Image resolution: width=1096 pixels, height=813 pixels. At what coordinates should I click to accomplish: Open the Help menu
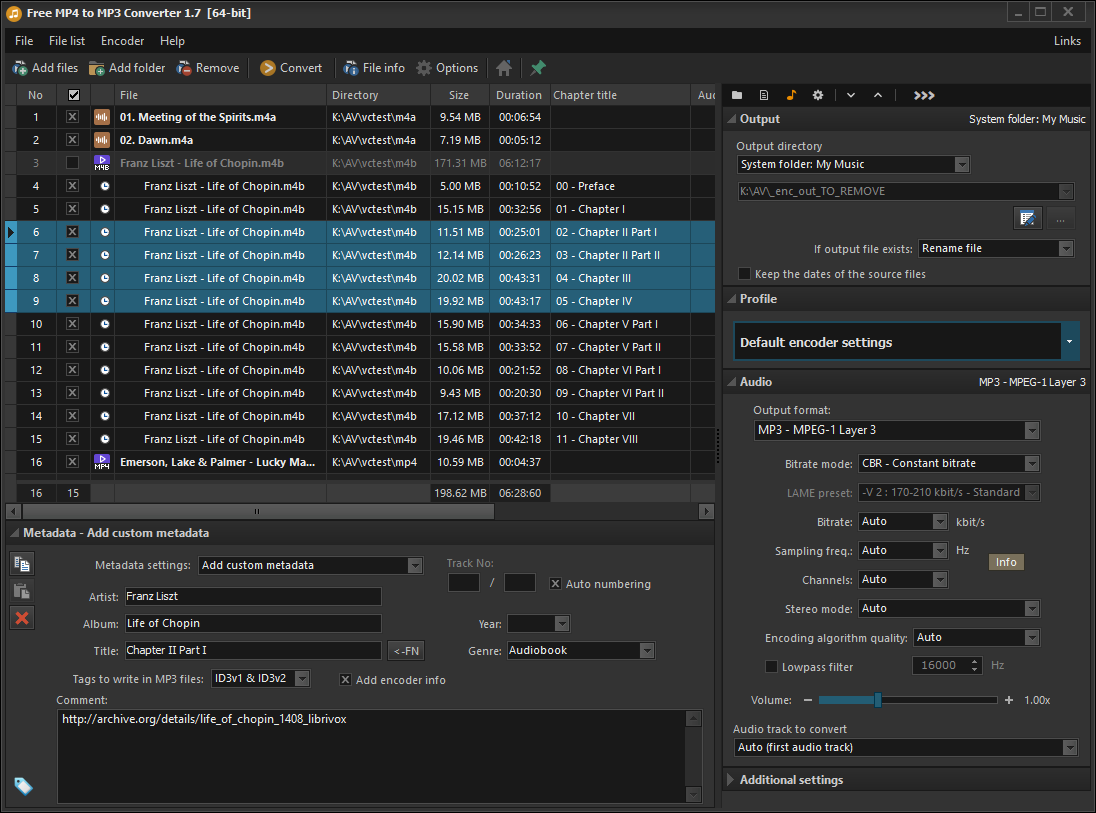click(172, 41)
